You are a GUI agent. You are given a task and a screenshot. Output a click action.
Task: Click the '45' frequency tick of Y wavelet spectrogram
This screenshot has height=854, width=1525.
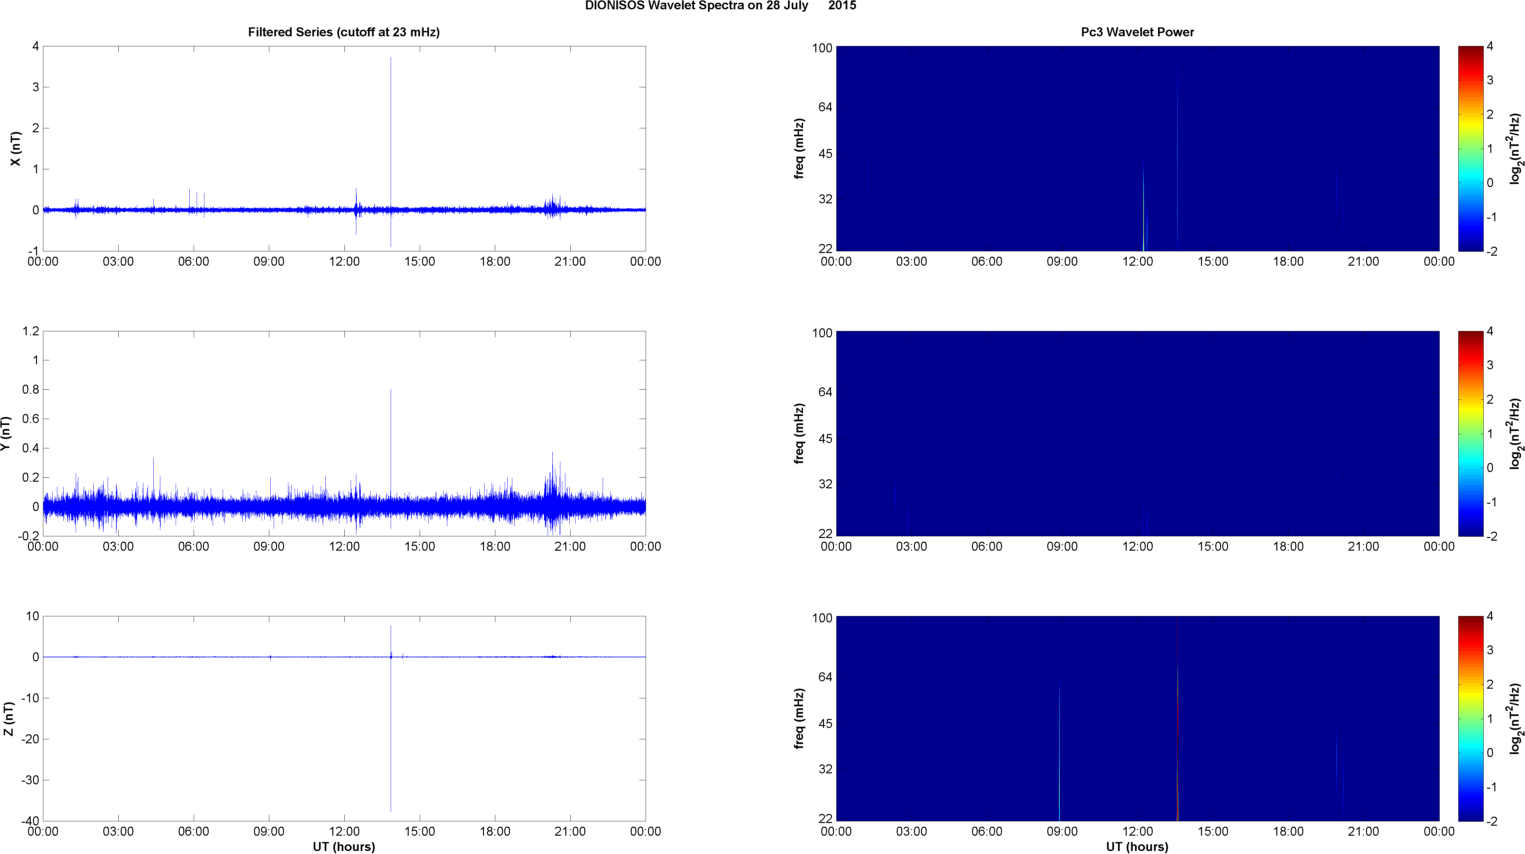[825, 439]
